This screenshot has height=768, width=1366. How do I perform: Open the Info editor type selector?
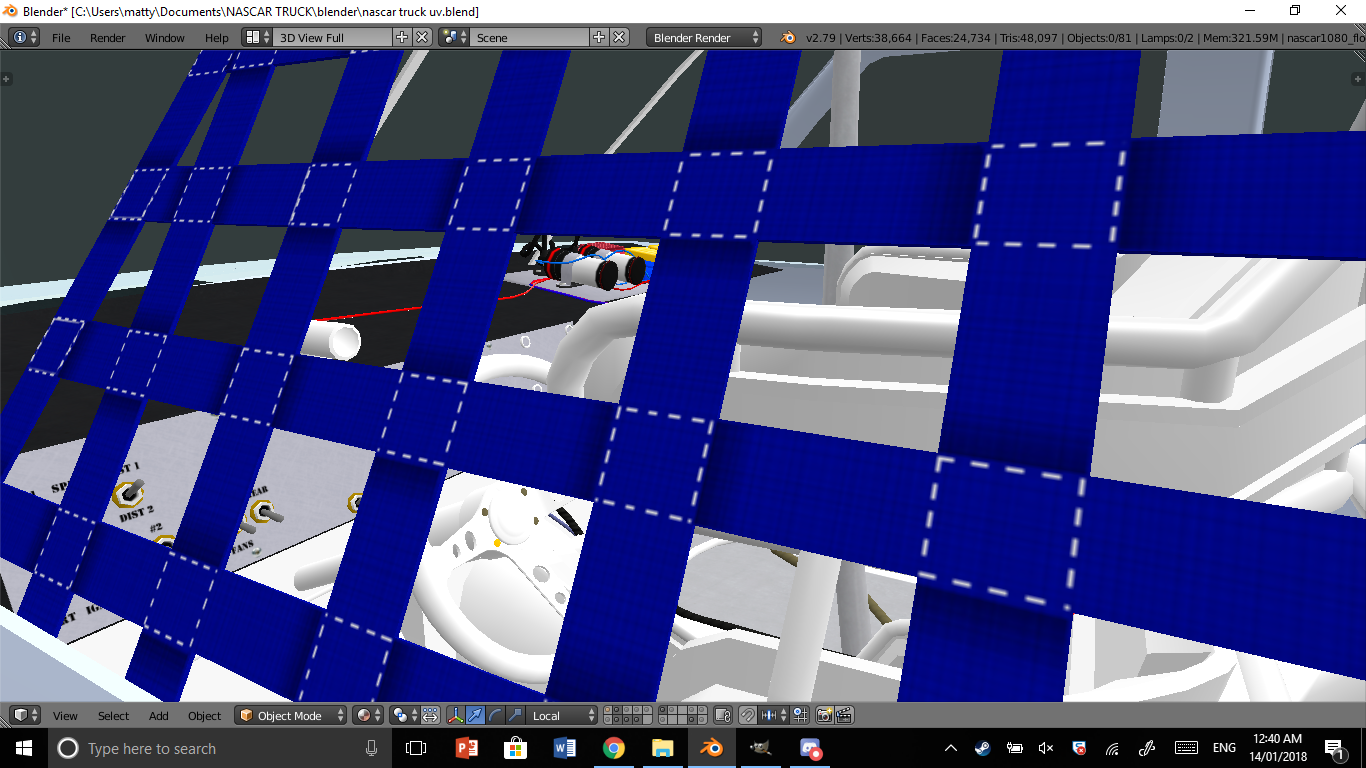25,37
